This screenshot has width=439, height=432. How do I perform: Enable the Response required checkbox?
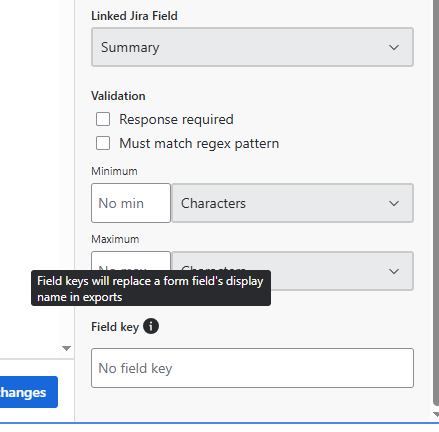coord(103,119)
